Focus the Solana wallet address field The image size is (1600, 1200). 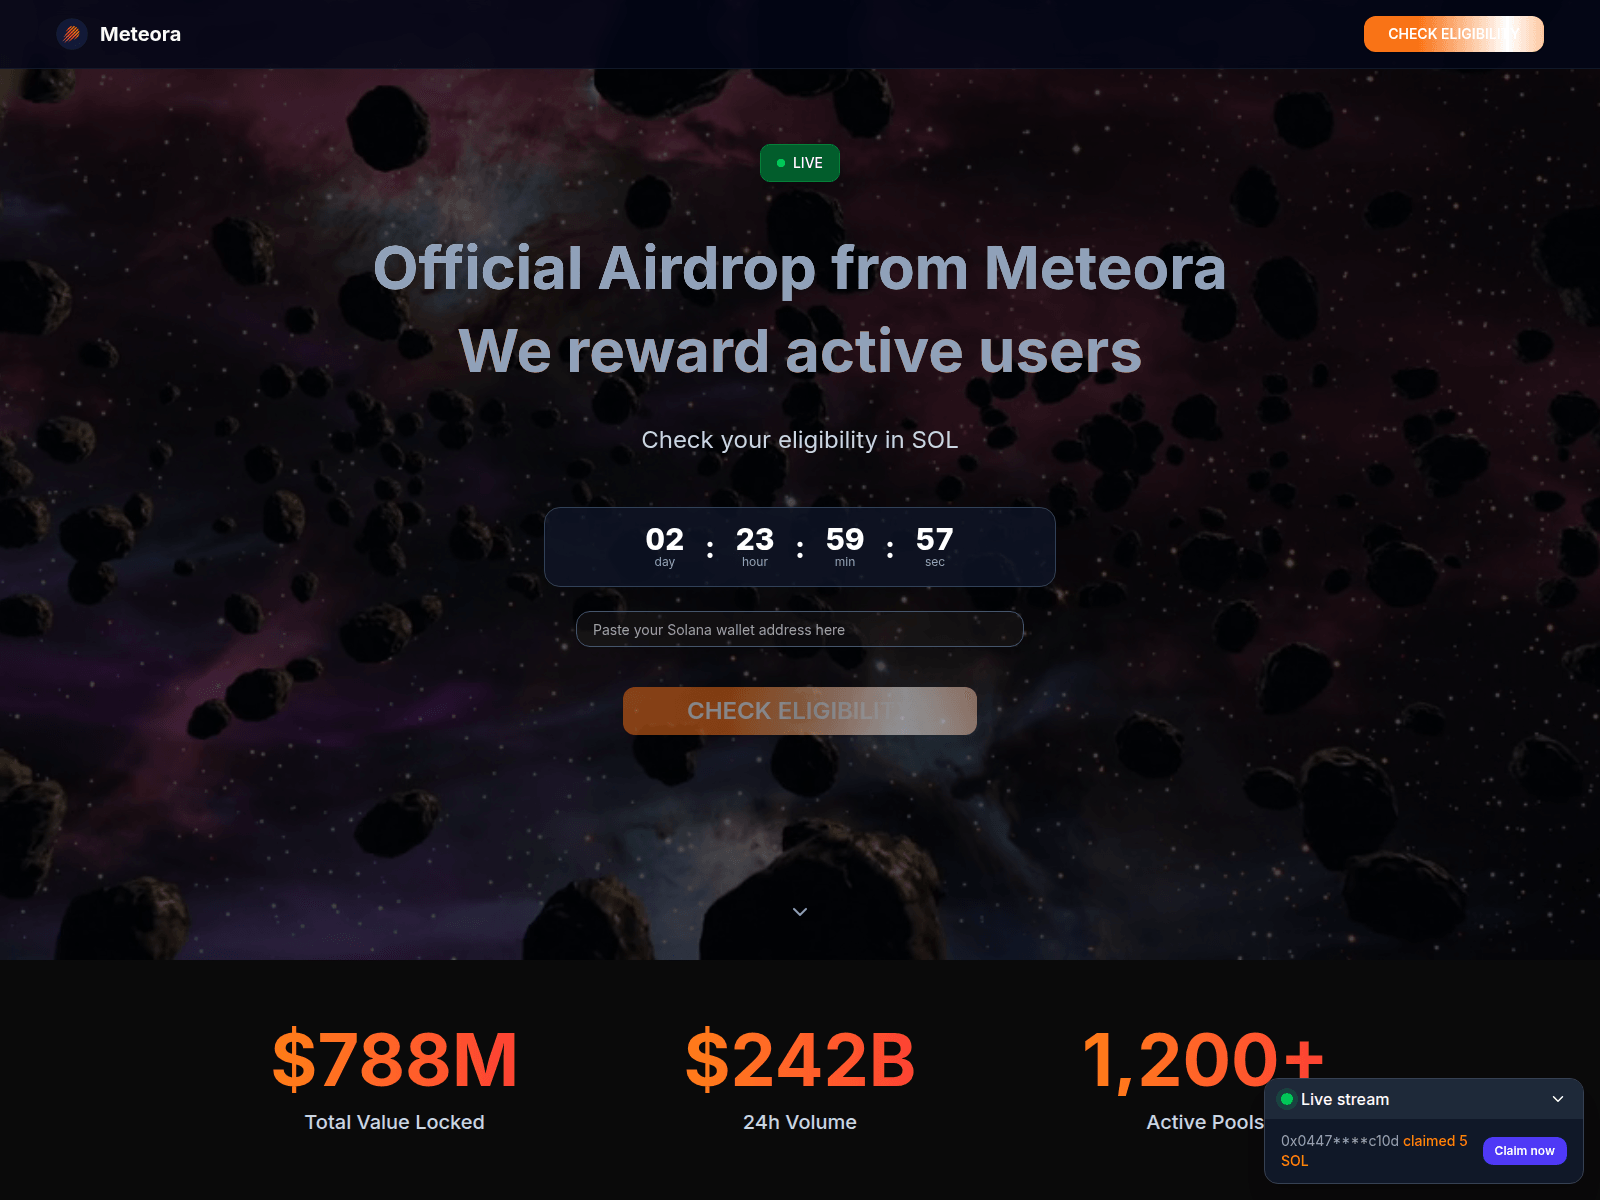(x=800, y=629)
